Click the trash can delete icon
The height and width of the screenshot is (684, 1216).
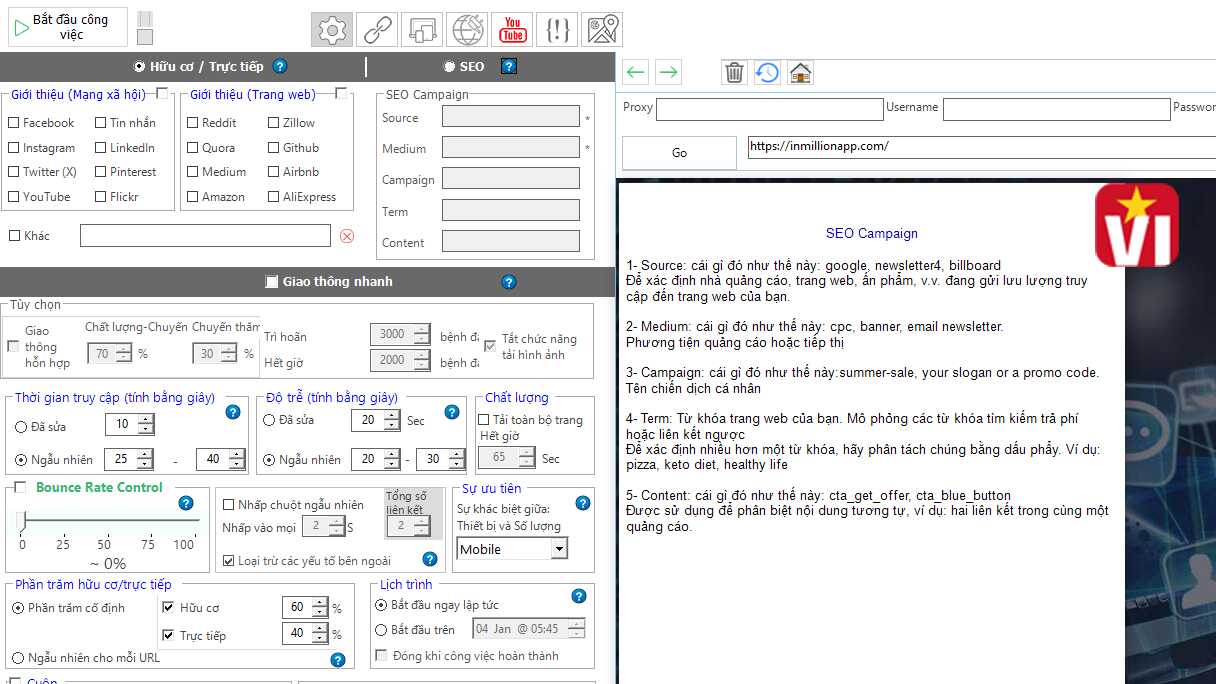pyautogui.click(x=734, y=72)
